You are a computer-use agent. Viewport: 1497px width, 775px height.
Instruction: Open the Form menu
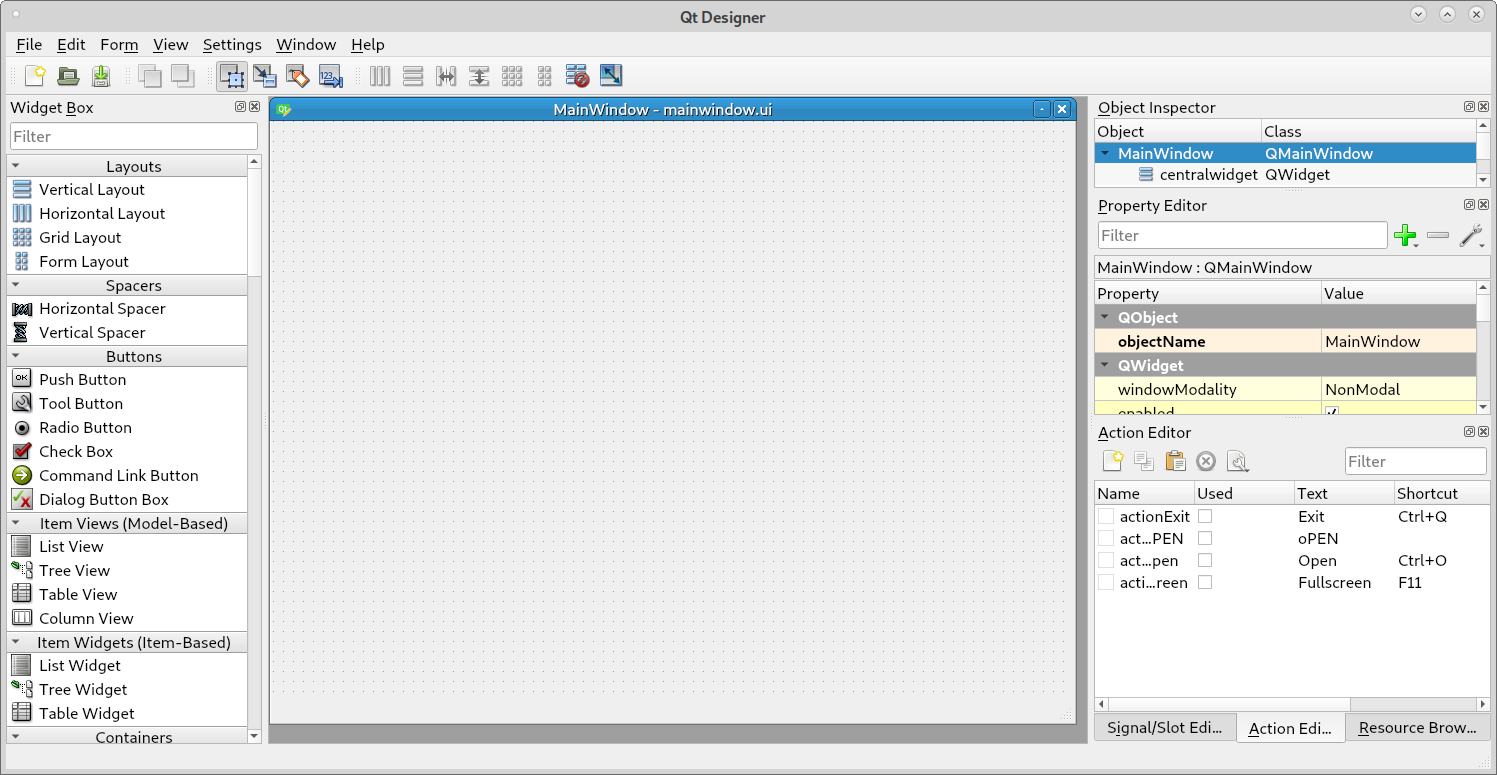(119, 44)
